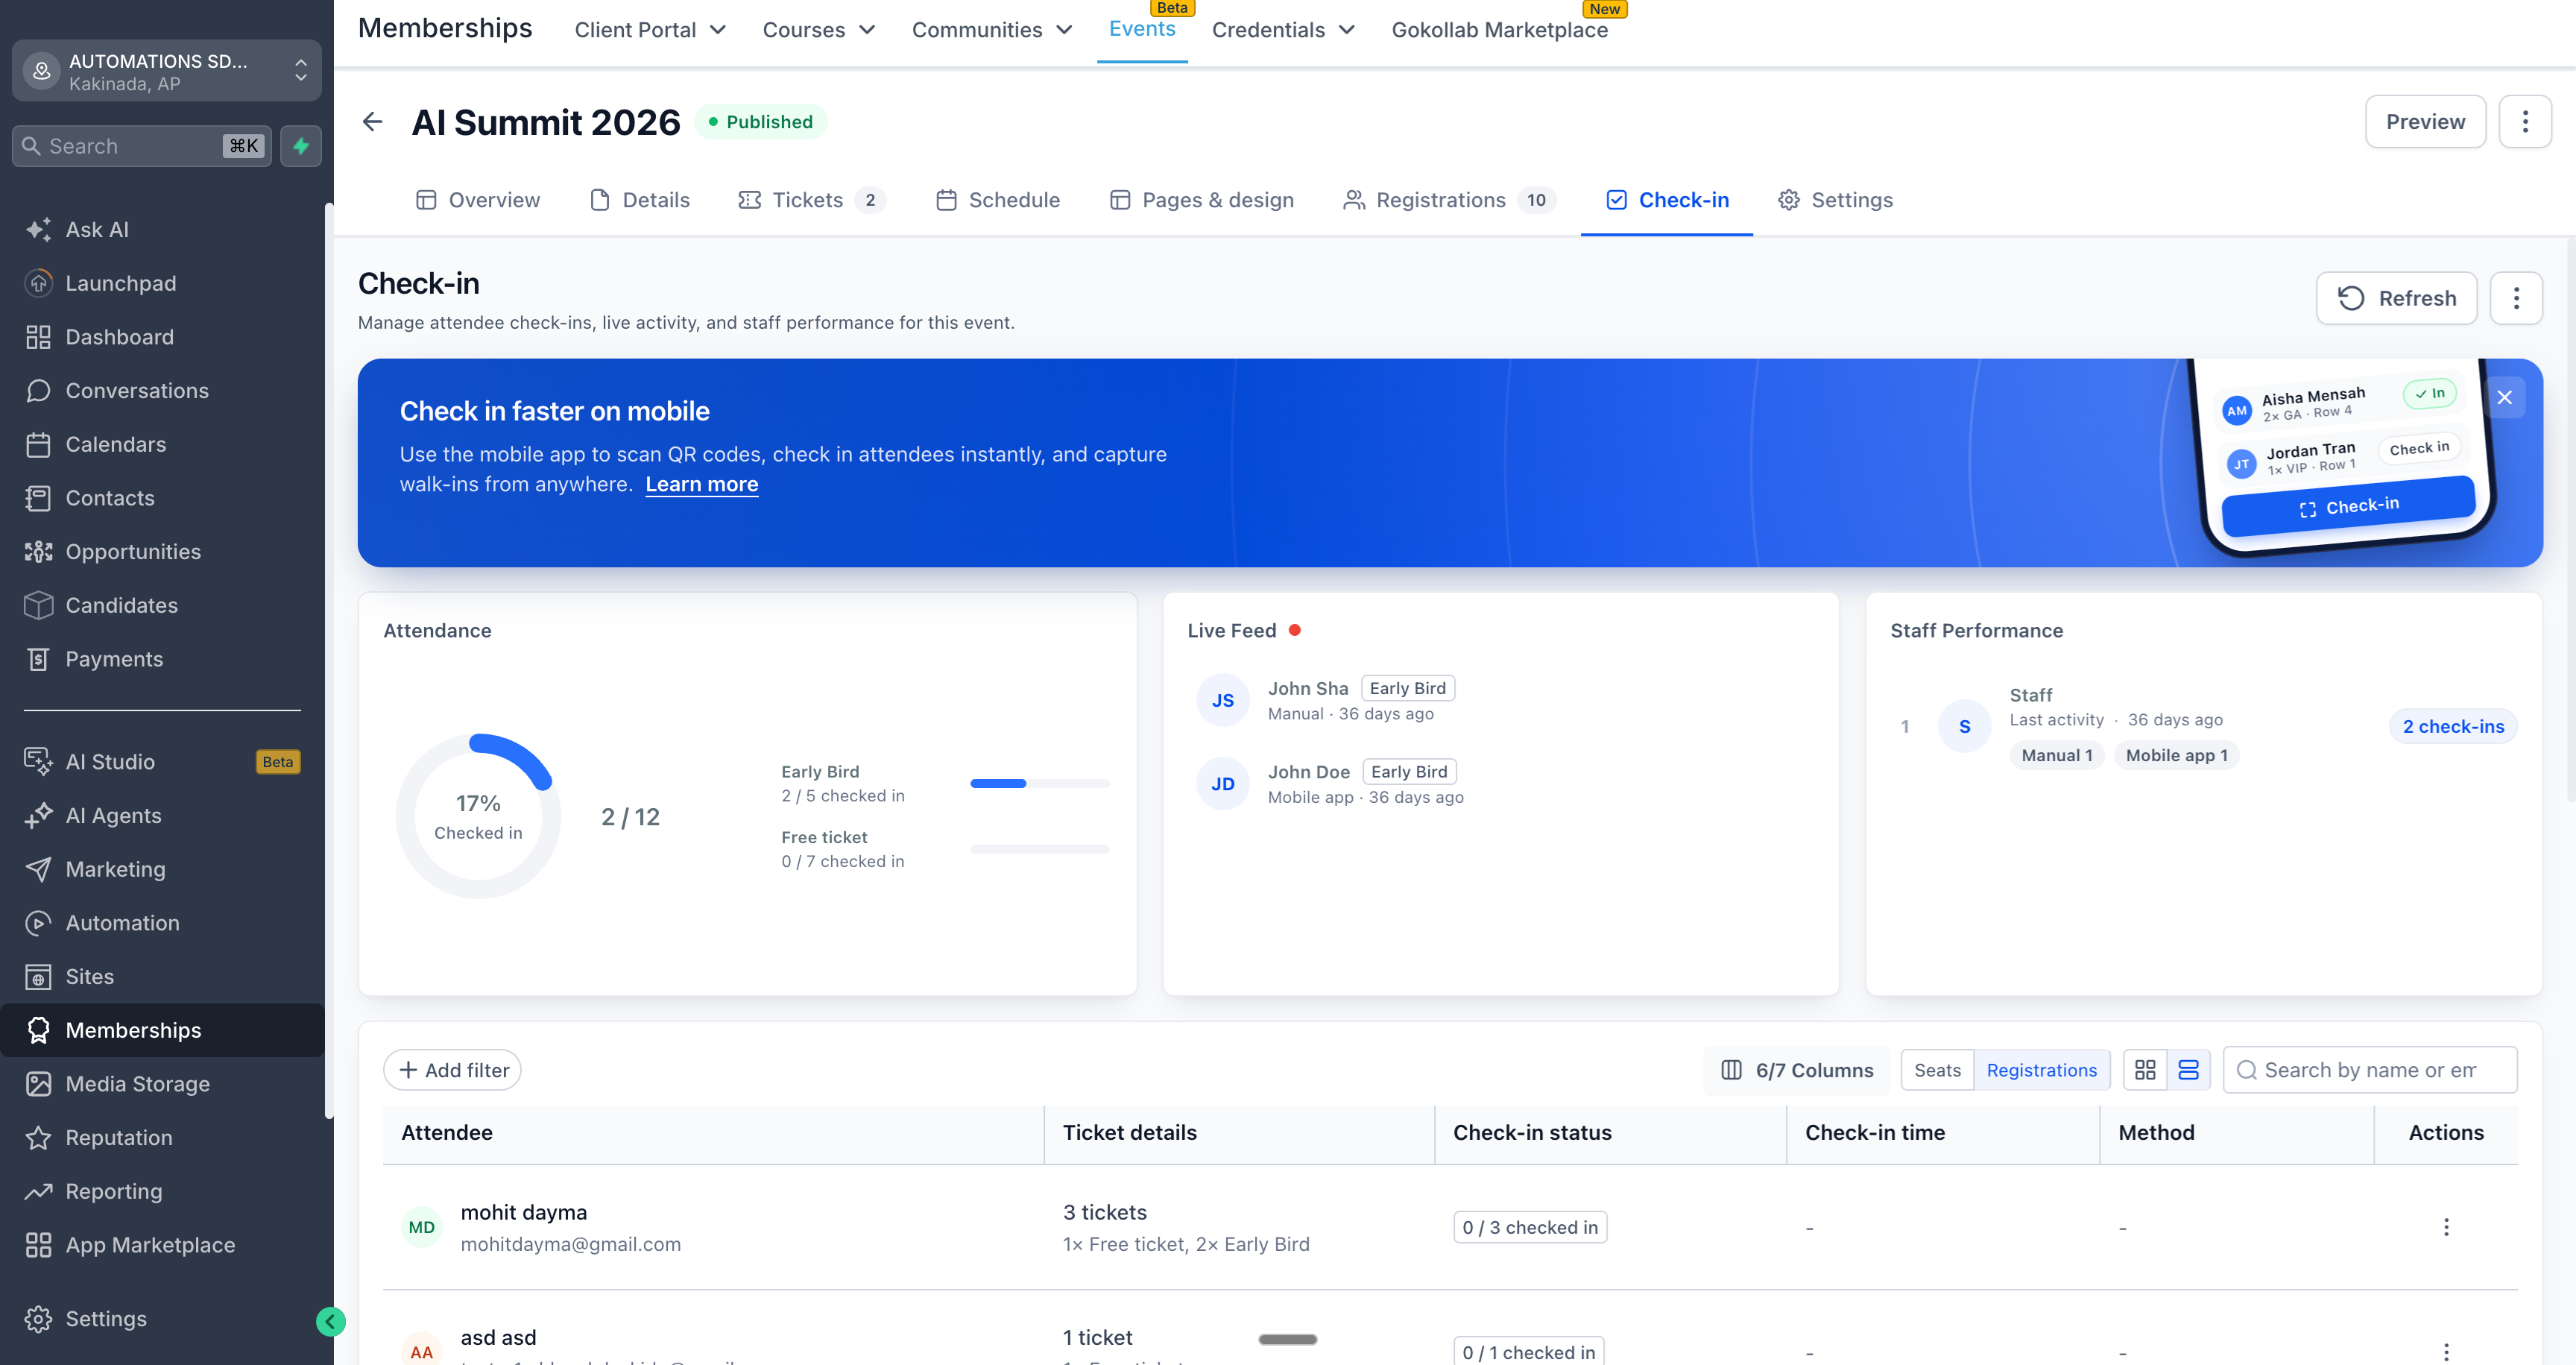Image resolution: width=2576 pixels, height=1365 pixels.
Task: Click the 2 check-ins staff badge
Action: (x=2453, y=726)
